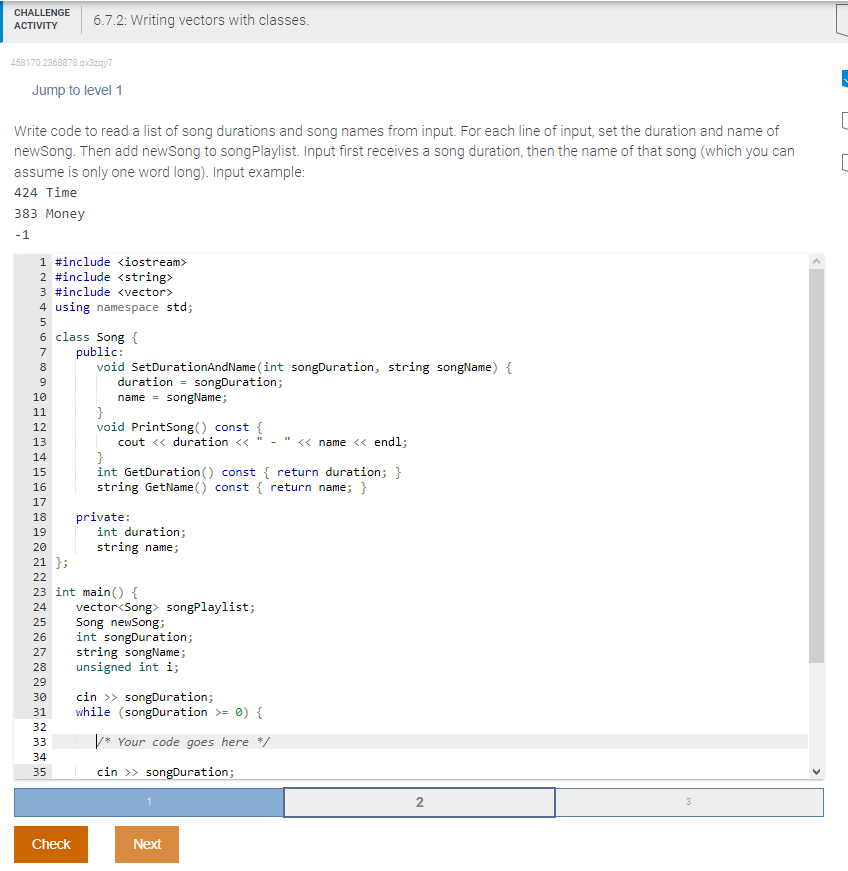Open the Jump to level 1 link
The image size is (848, 871).
coord(78,90)
